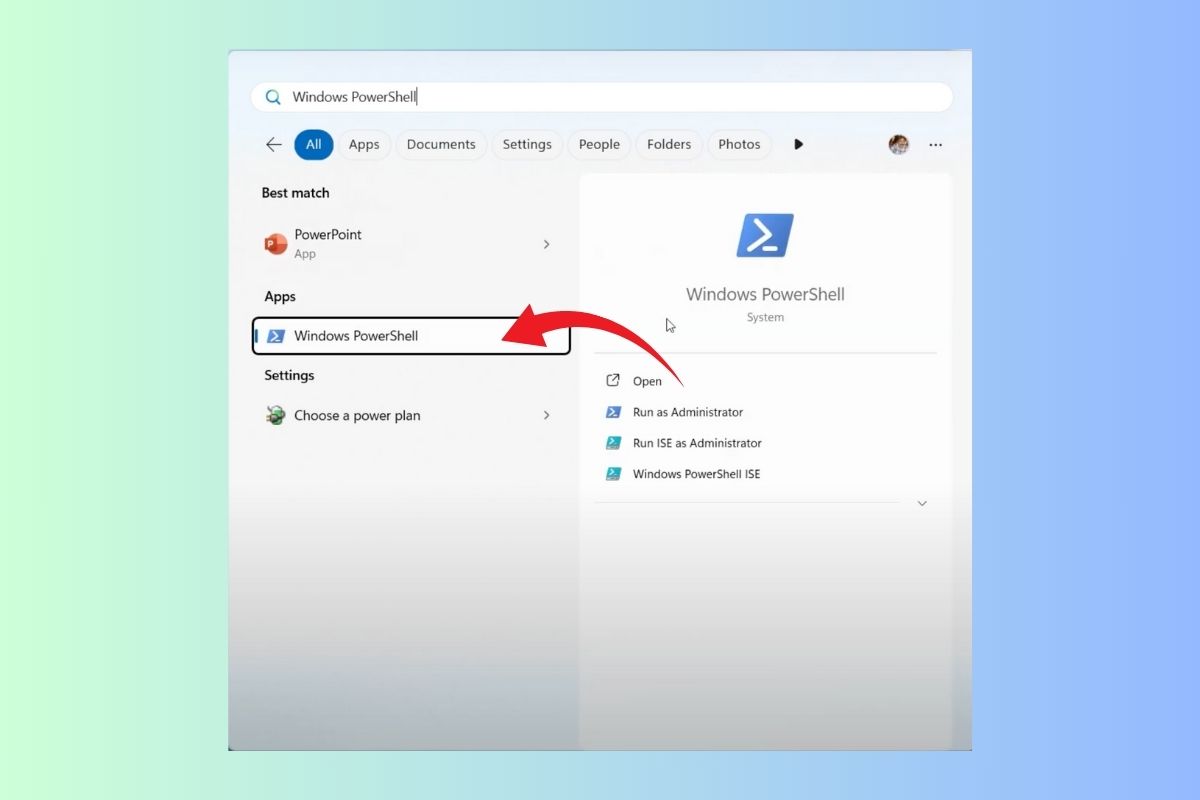The width and height of the screenshot is (1200, 800).
Task: Select the Apps filter tab
Action: [x=364, y=144]
